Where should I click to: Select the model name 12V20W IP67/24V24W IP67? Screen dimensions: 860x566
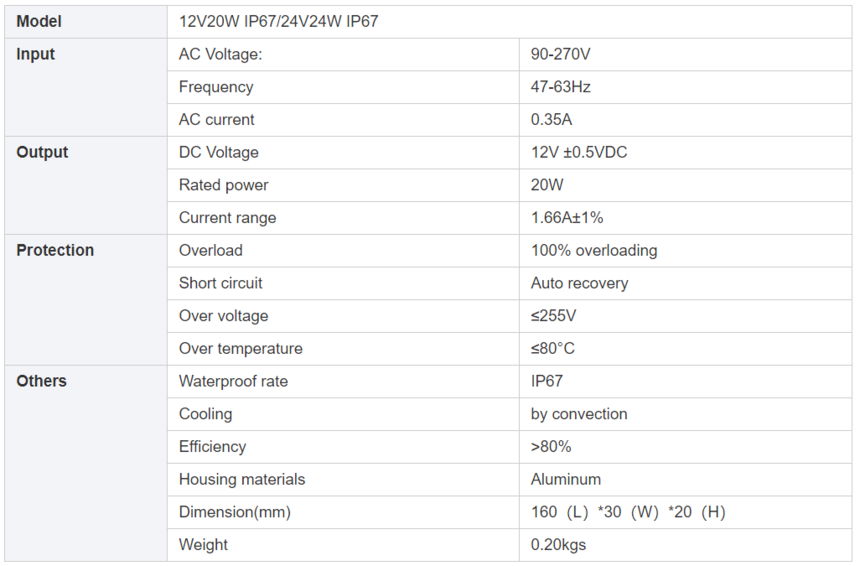278,21
